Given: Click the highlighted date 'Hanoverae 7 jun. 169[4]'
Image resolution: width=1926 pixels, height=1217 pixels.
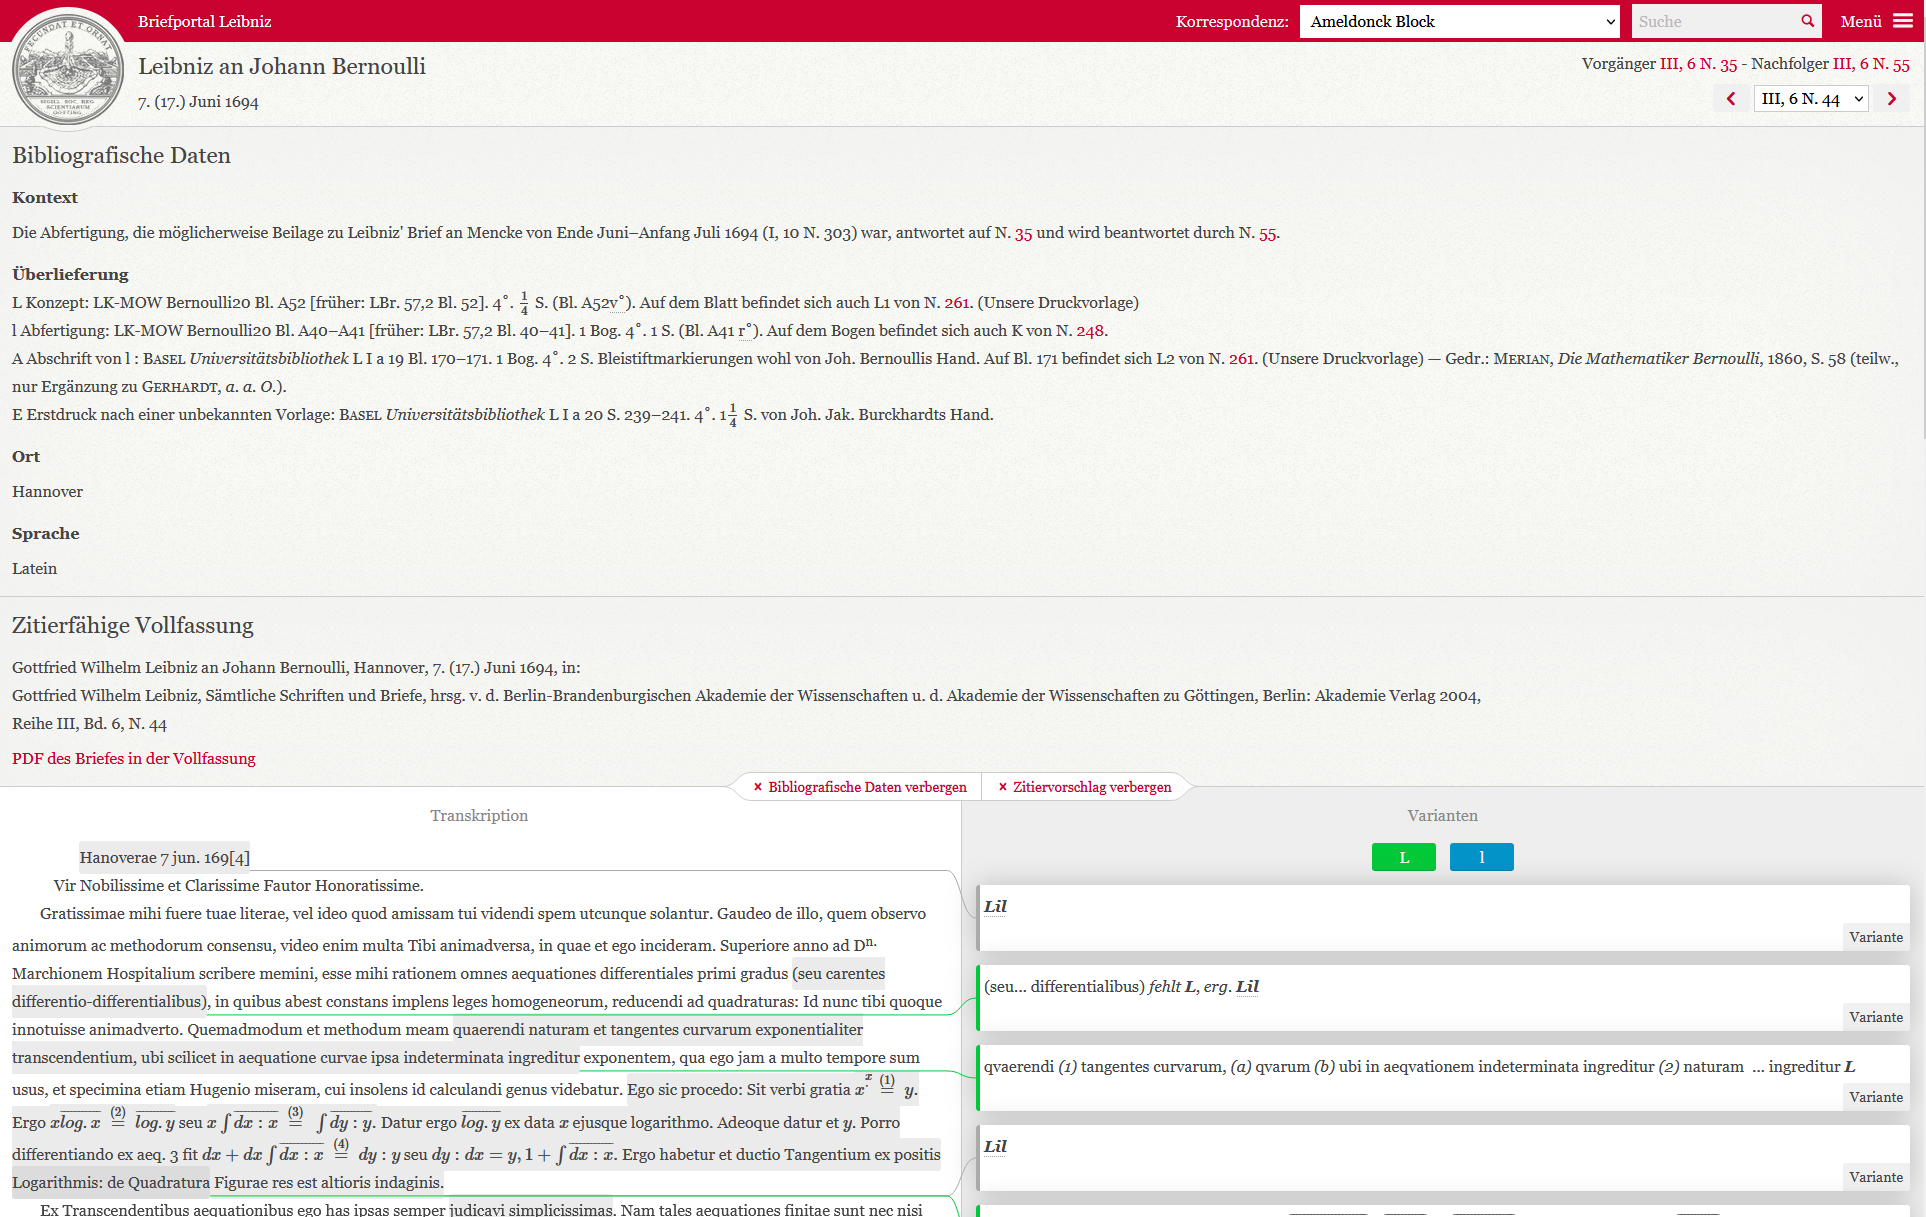Looking at the screenshot, I should point(165,858).
